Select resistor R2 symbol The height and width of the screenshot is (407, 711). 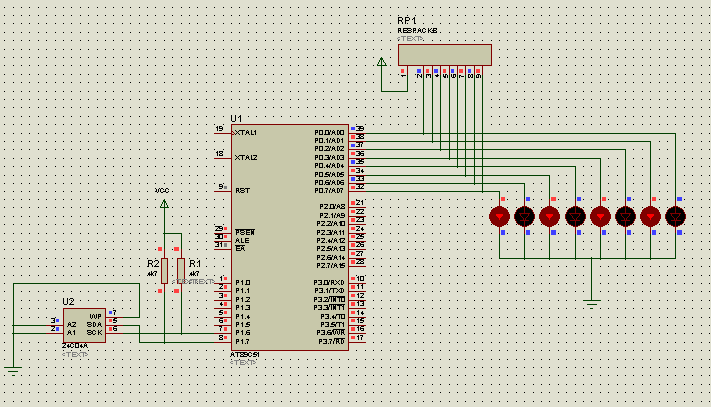pos(164,271)
